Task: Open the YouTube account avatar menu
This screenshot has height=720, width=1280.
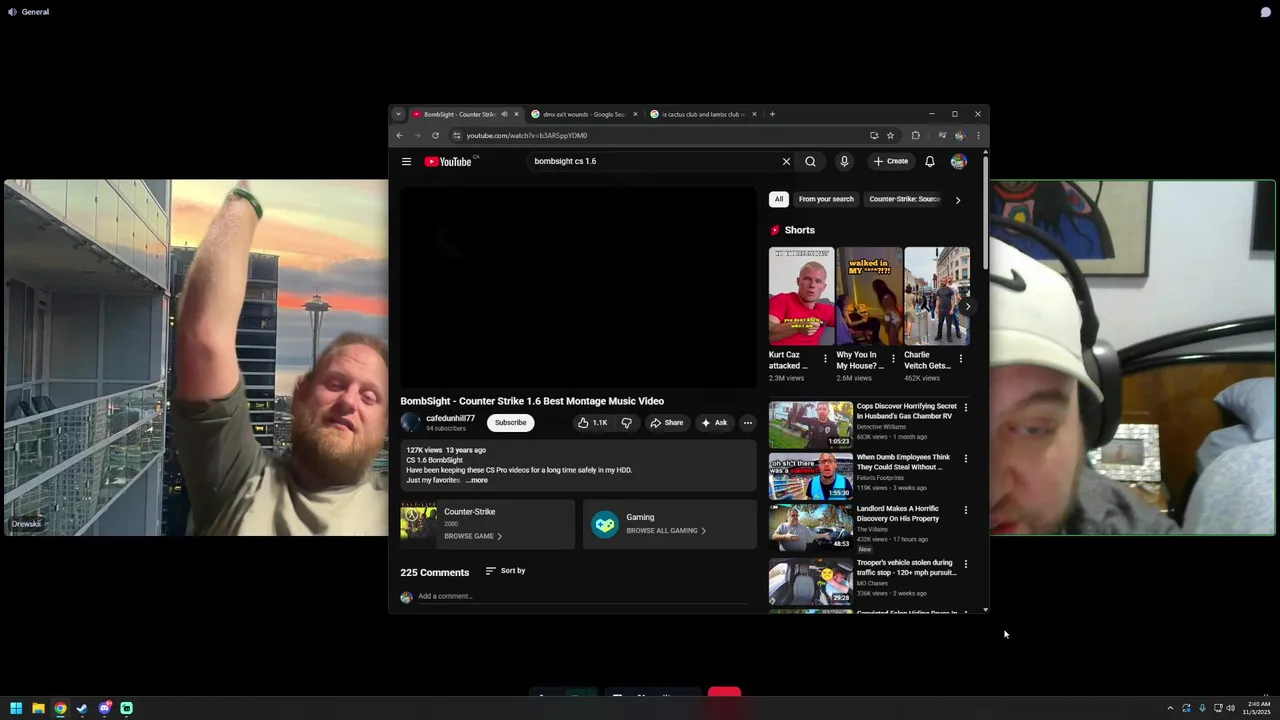Action: [x=958, y=161]
